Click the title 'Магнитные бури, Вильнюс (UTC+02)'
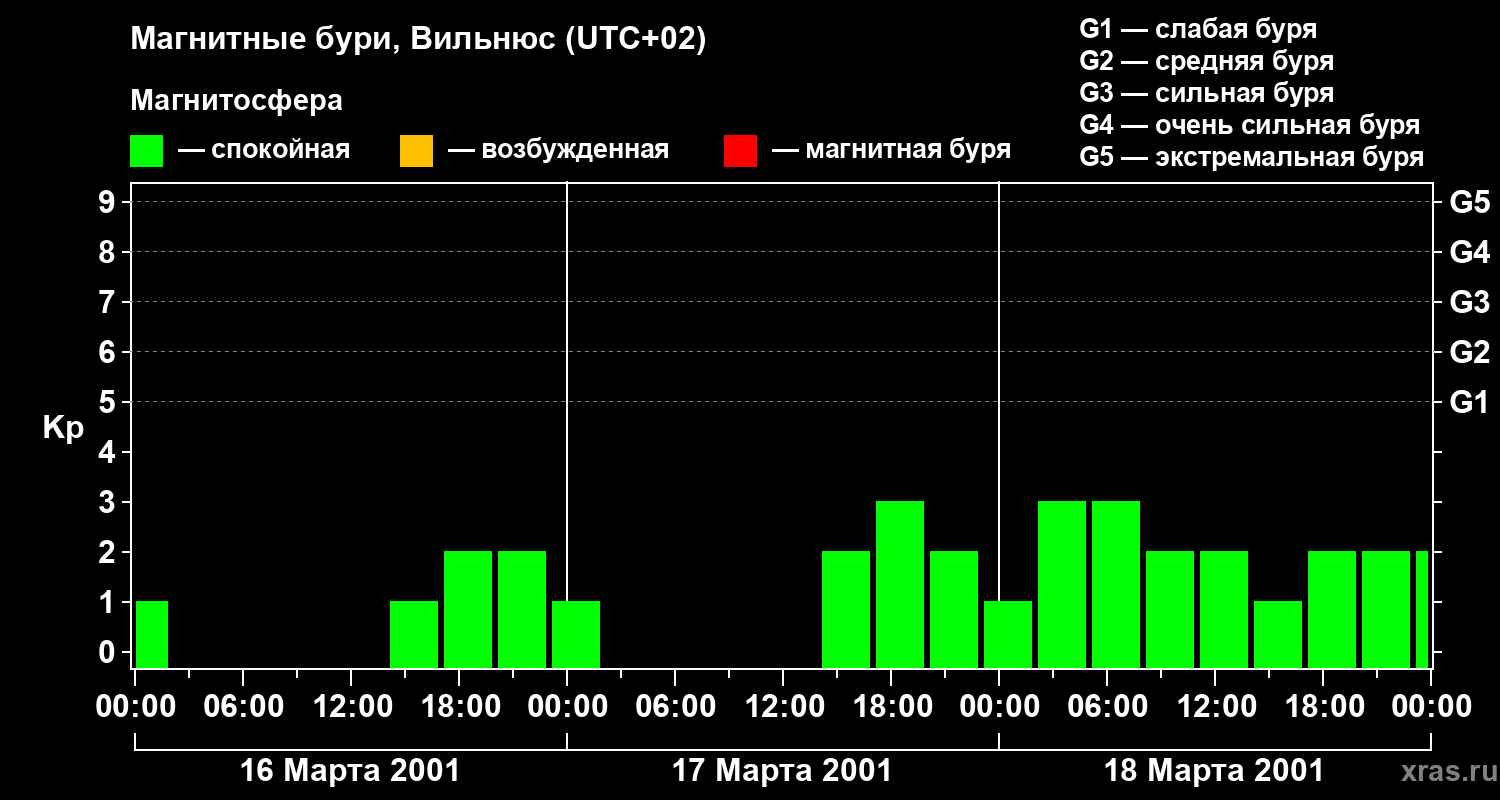The width and height of the screenshot is (1500, 800). 418,40
